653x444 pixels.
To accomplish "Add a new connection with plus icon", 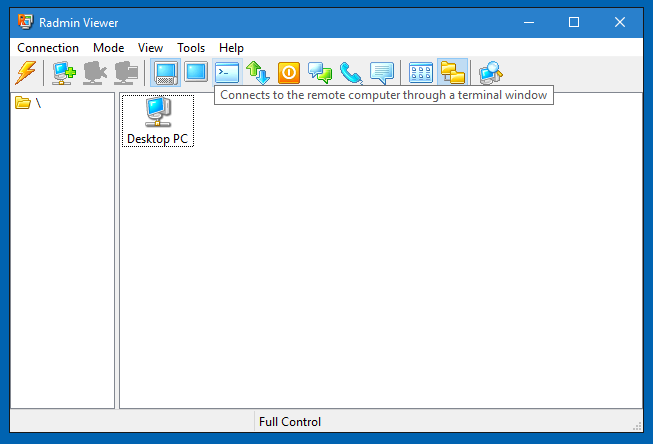I will click(x=64, y=73).
